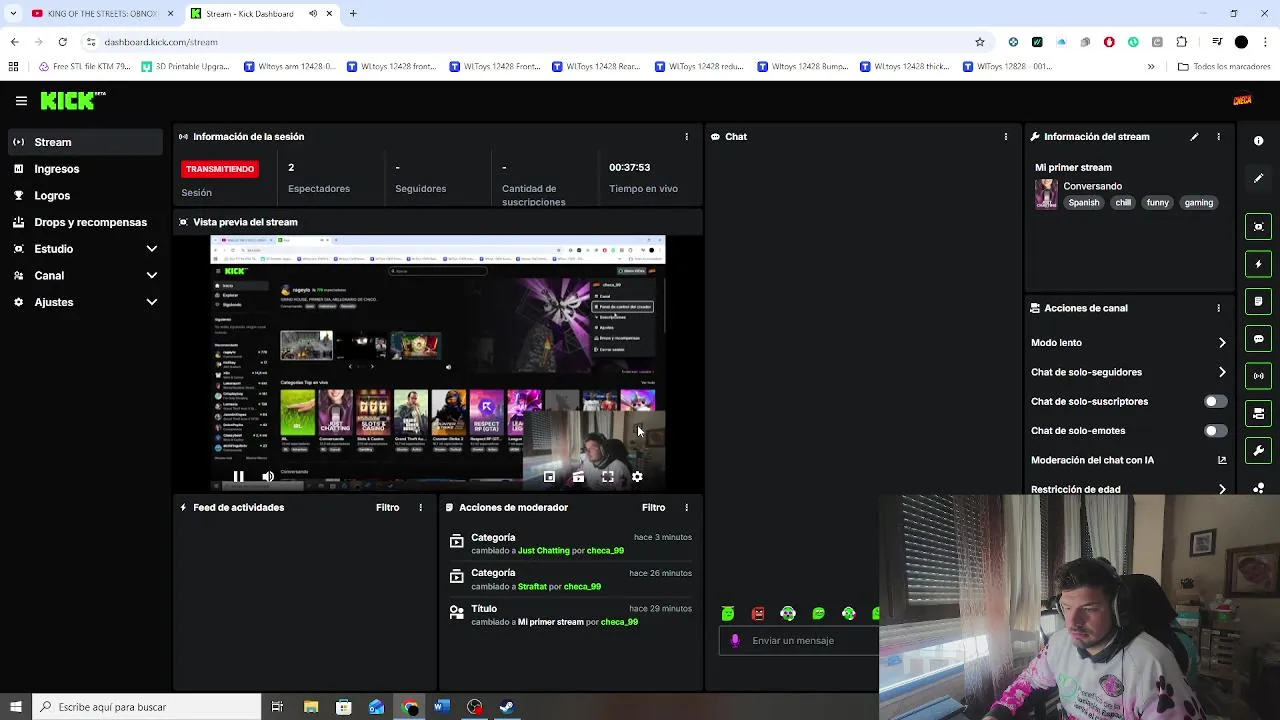Click the info icon in the right rail
This screenshot has width=1280, height=720.
click(x=1259, y=141)
